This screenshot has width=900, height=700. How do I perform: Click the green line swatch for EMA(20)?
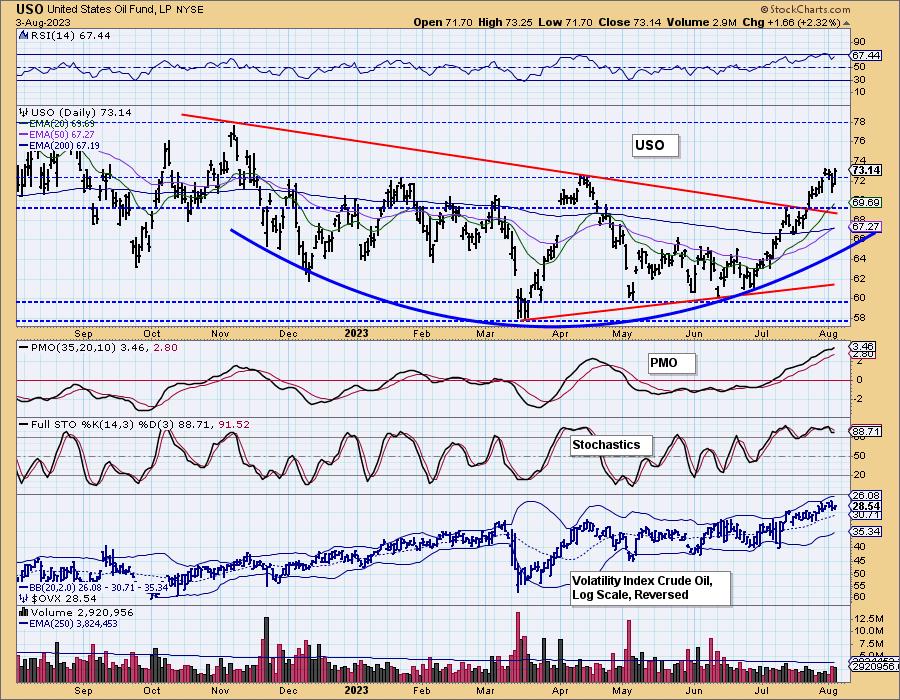pyautogui.click(x=24, y=124)
